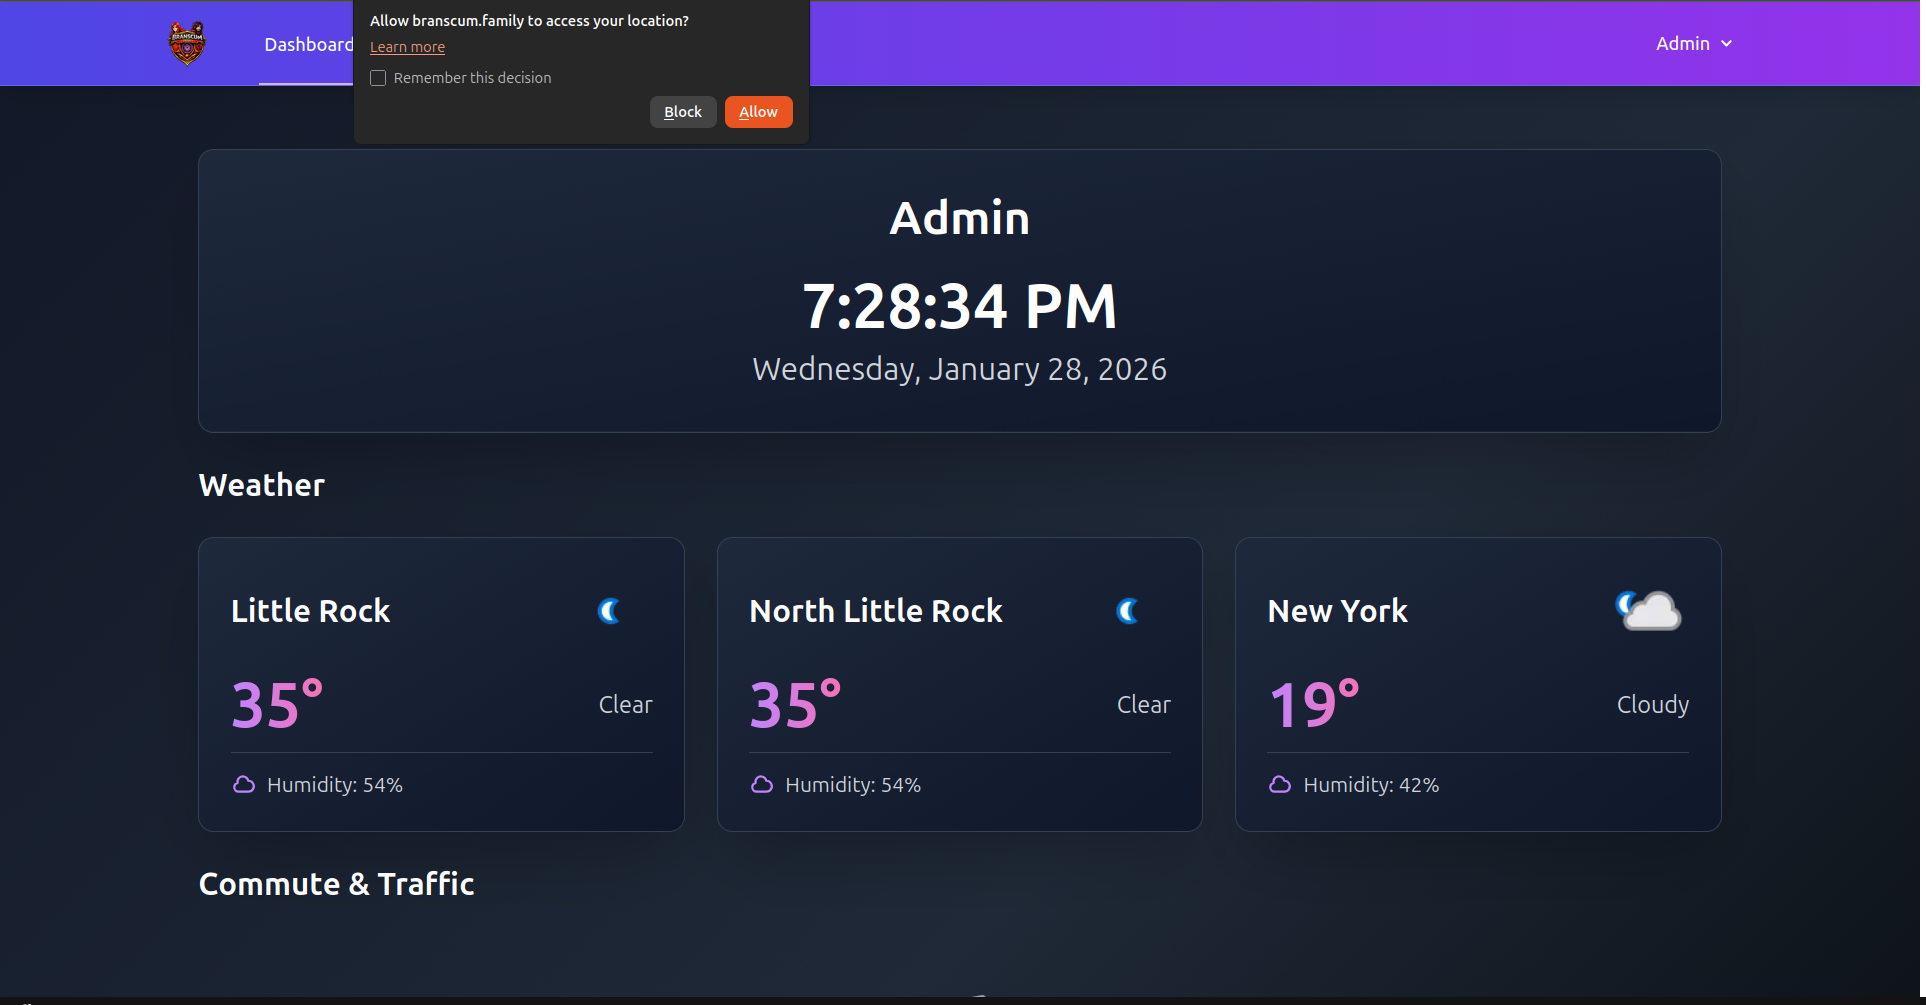Click the cloudy night icon on New York card
1926x1005 pixels.
(x=1649, y=611)
